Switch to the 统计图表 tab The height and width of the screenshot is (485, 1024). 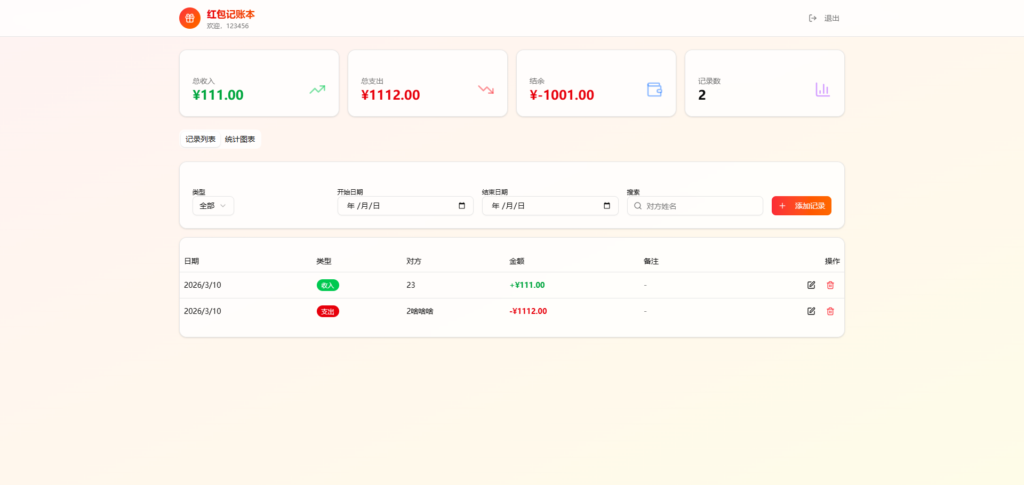[240, 139]
